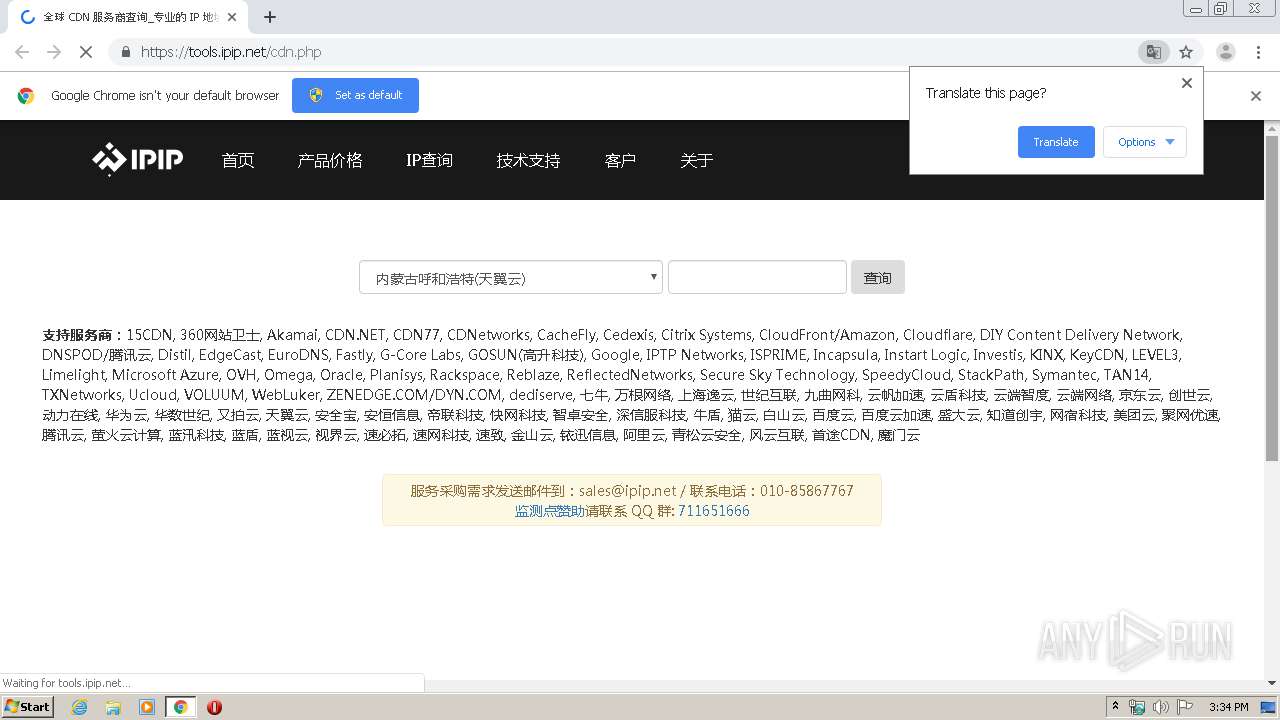
Task: Click the network tray icon
Action: [x=1137, y=707]
